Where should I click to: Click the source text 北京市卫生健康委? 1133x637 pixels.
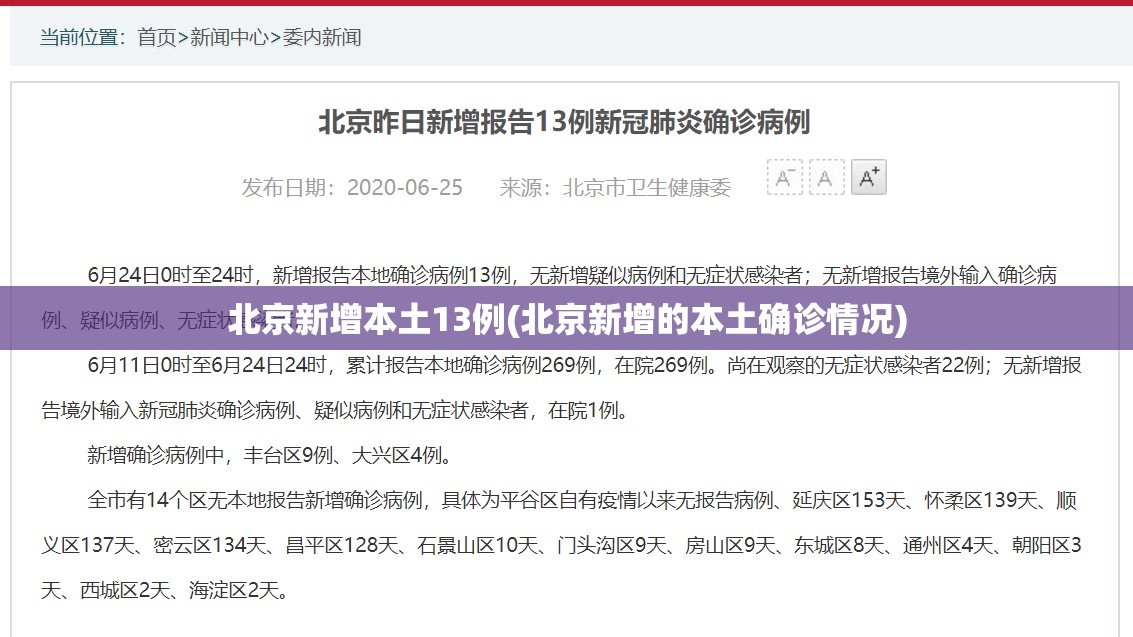(x=647, y=188)
